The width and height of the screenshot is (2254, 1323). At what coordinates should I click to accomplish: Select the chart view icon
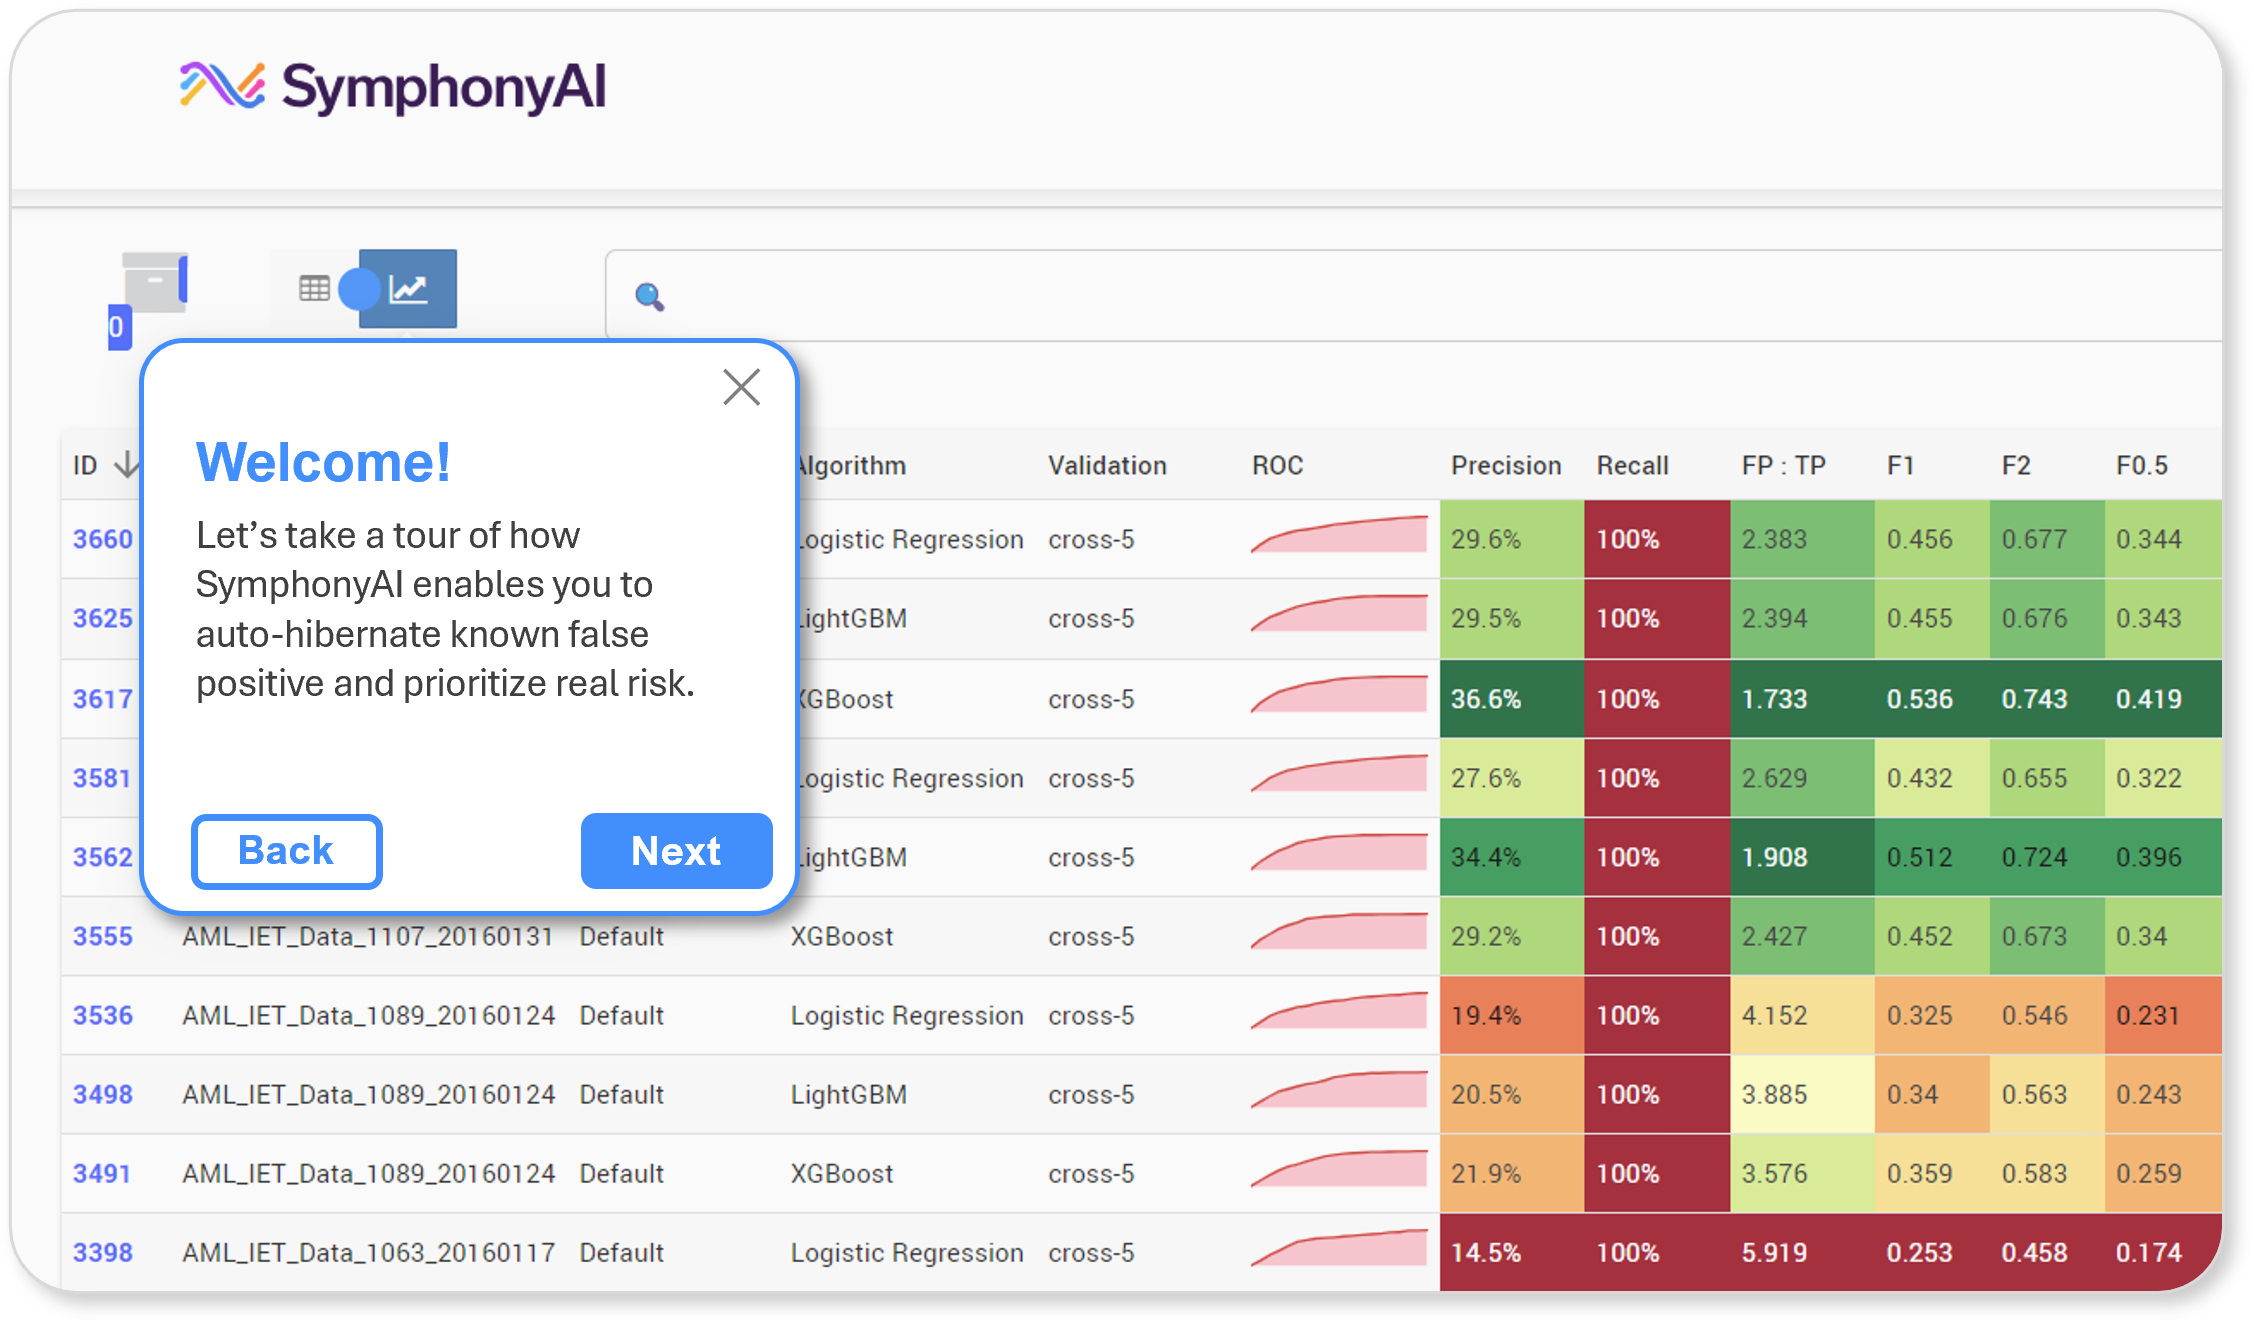click(x=409, y=289)
